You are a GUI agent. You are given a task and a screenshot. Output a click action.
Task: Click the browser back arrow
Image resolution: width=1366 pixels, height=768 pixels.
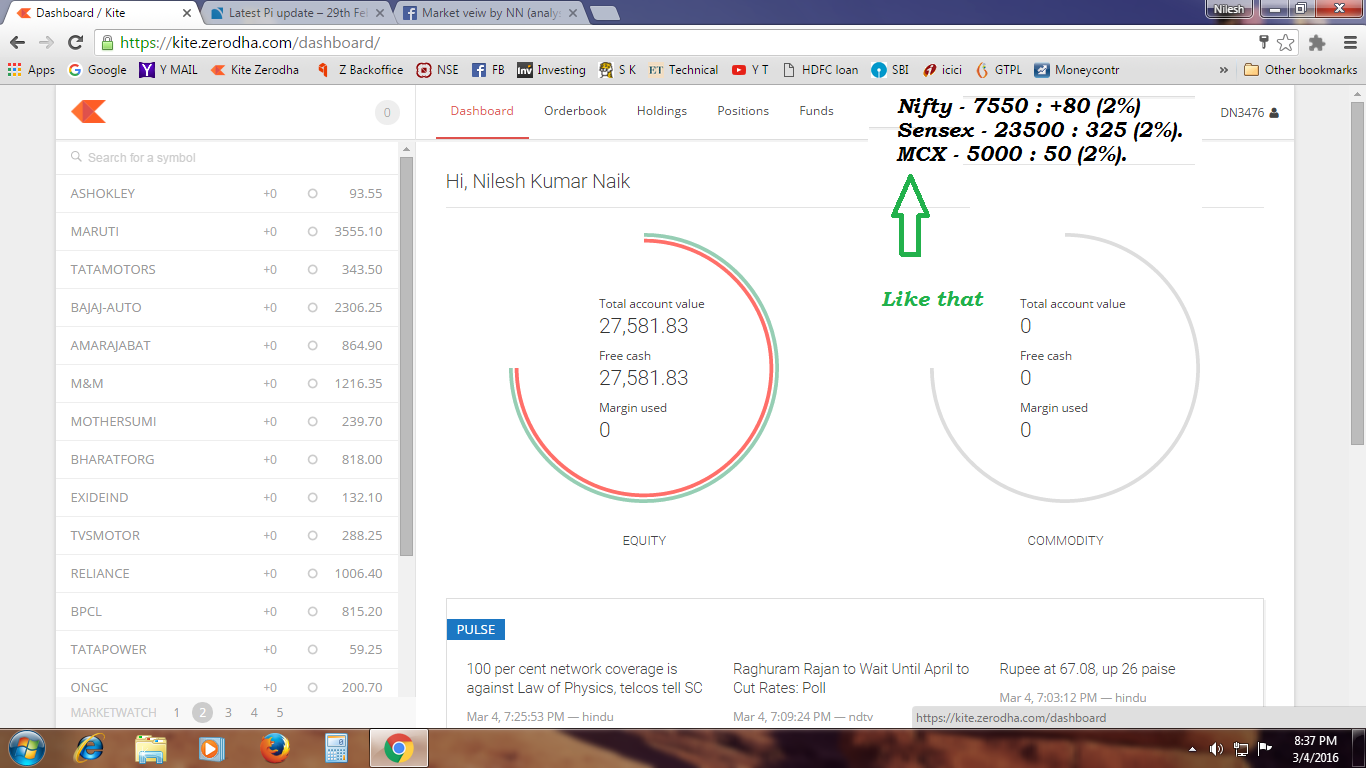click(x=18, y=43)
